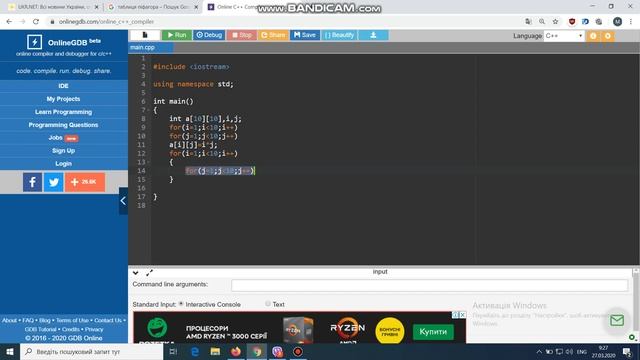Open the IDE sidebar menu item
640x360 pixels.
click(x=63, y=86)
